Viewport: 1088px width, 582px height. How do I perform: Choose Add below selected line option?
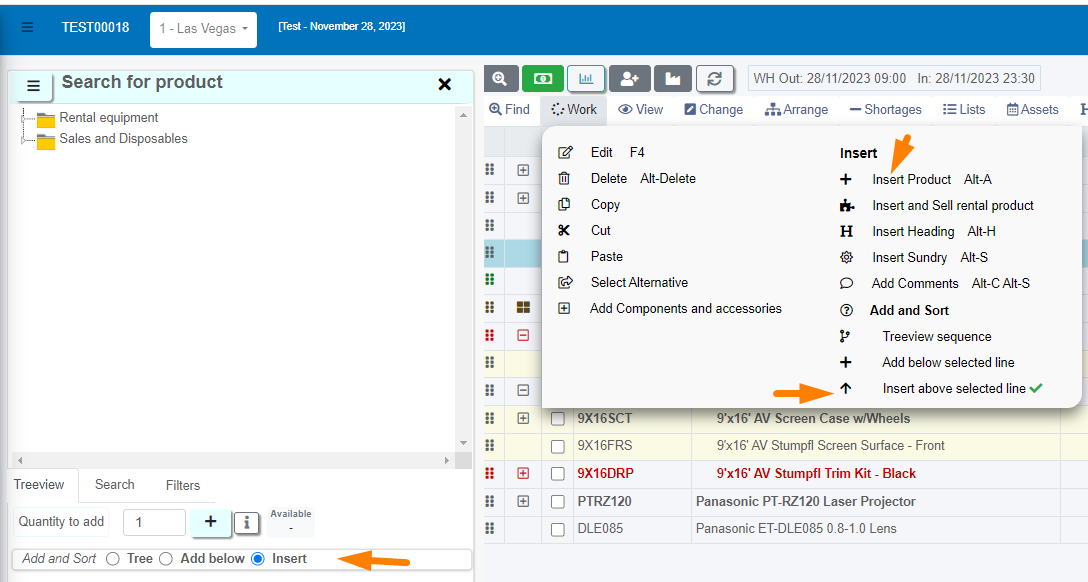click(926, 363)
